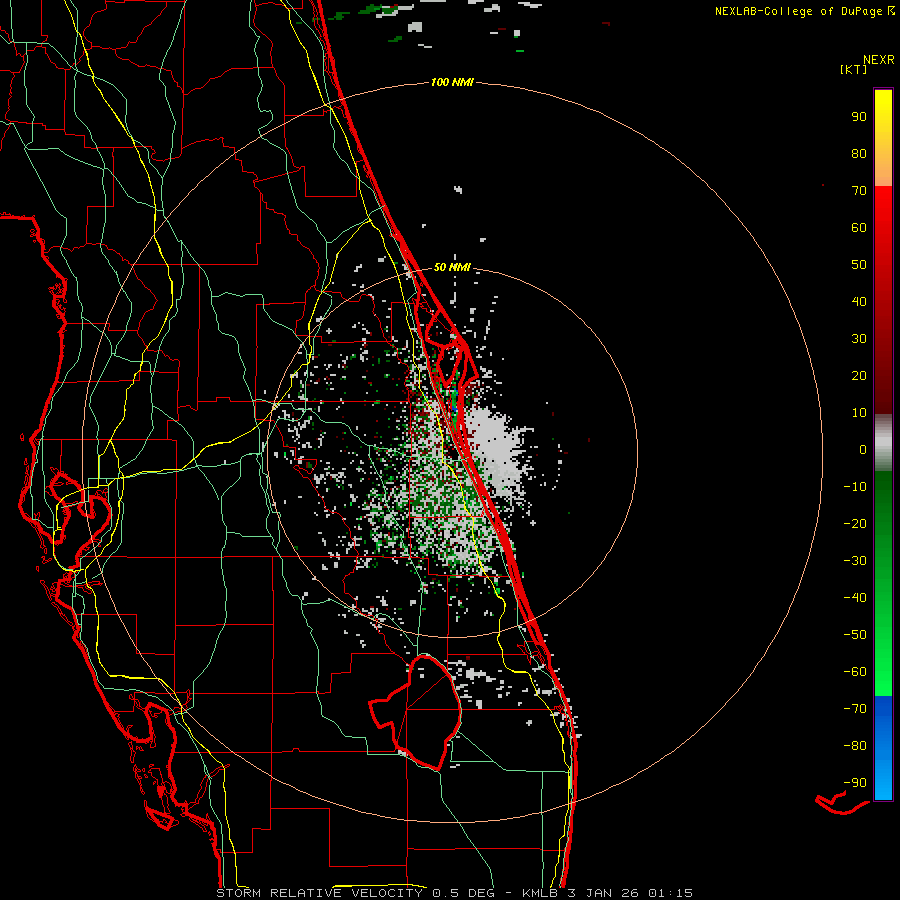Click the -20 scale value
Viewport: 900px width, 900px height.
click(x=855, y=523)
